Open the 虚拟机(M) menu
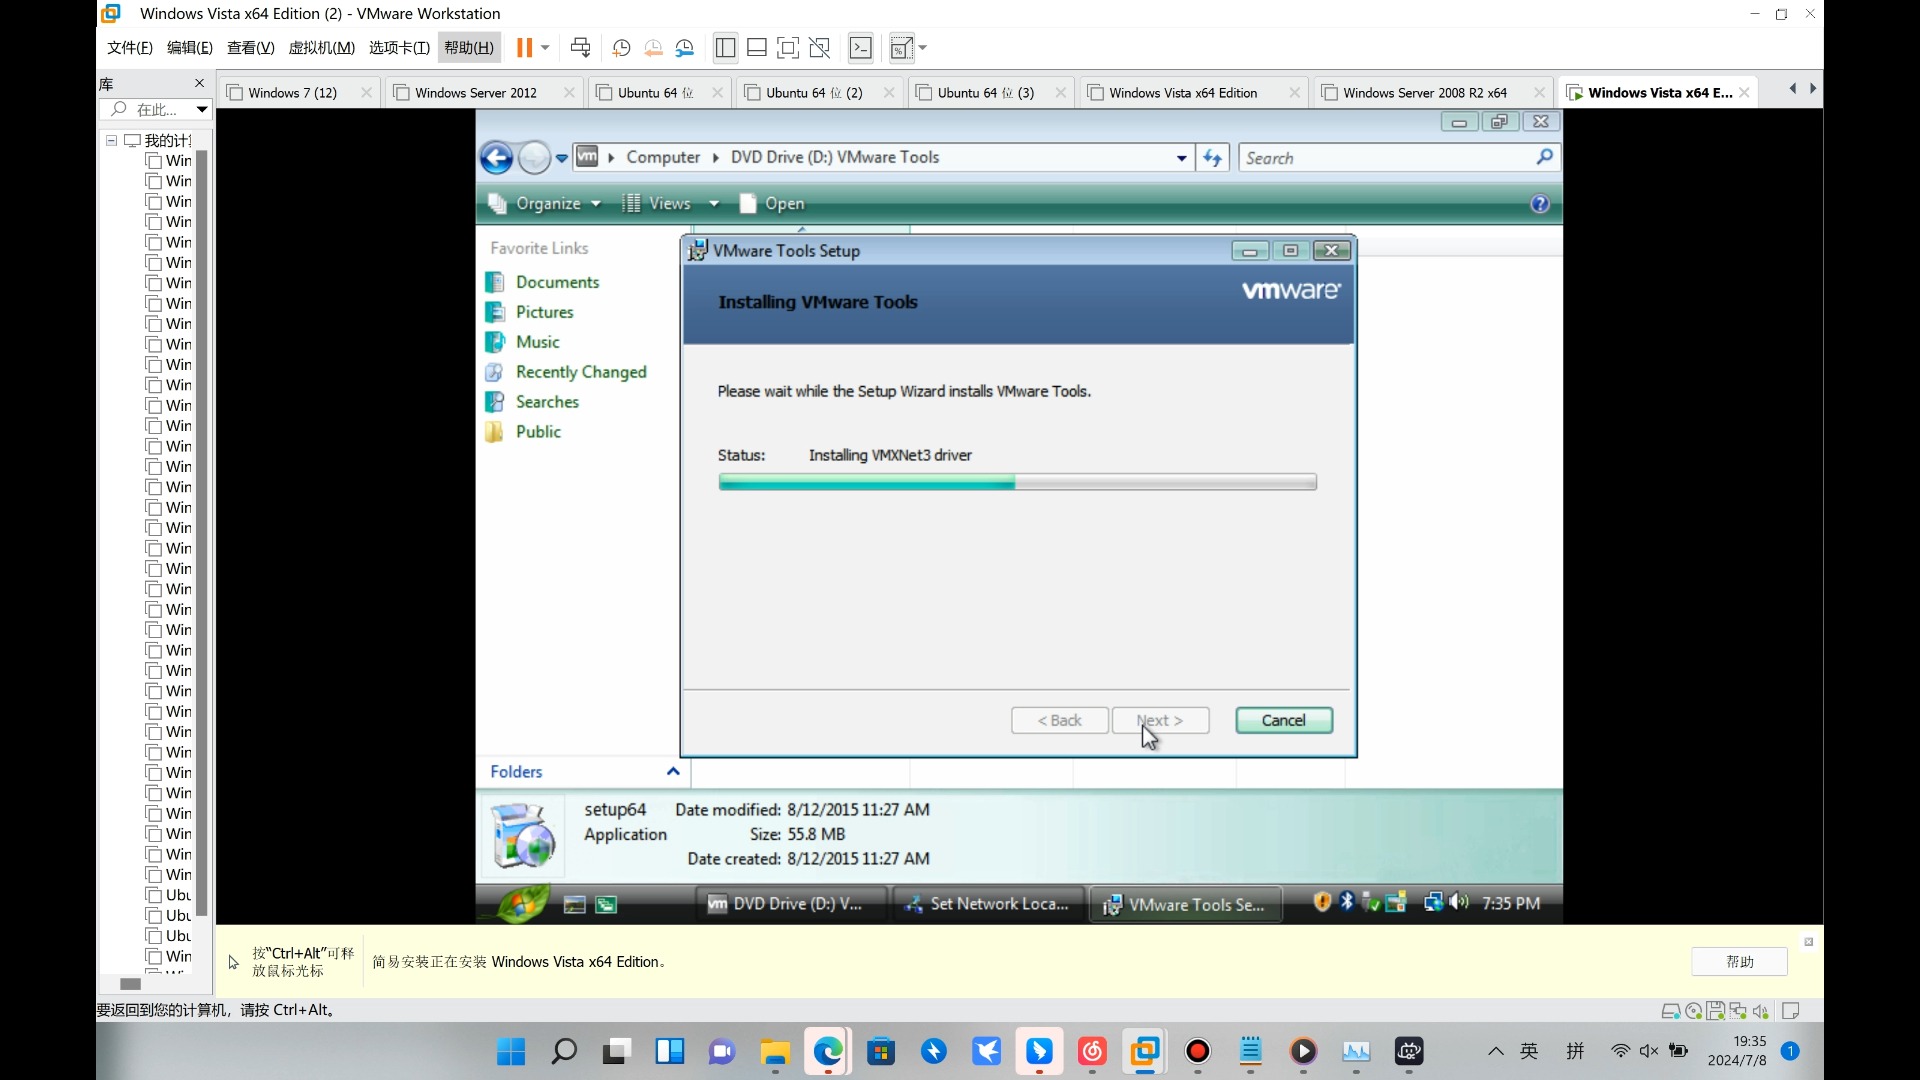This screenshot has height=1080, width=1920. 321,48
